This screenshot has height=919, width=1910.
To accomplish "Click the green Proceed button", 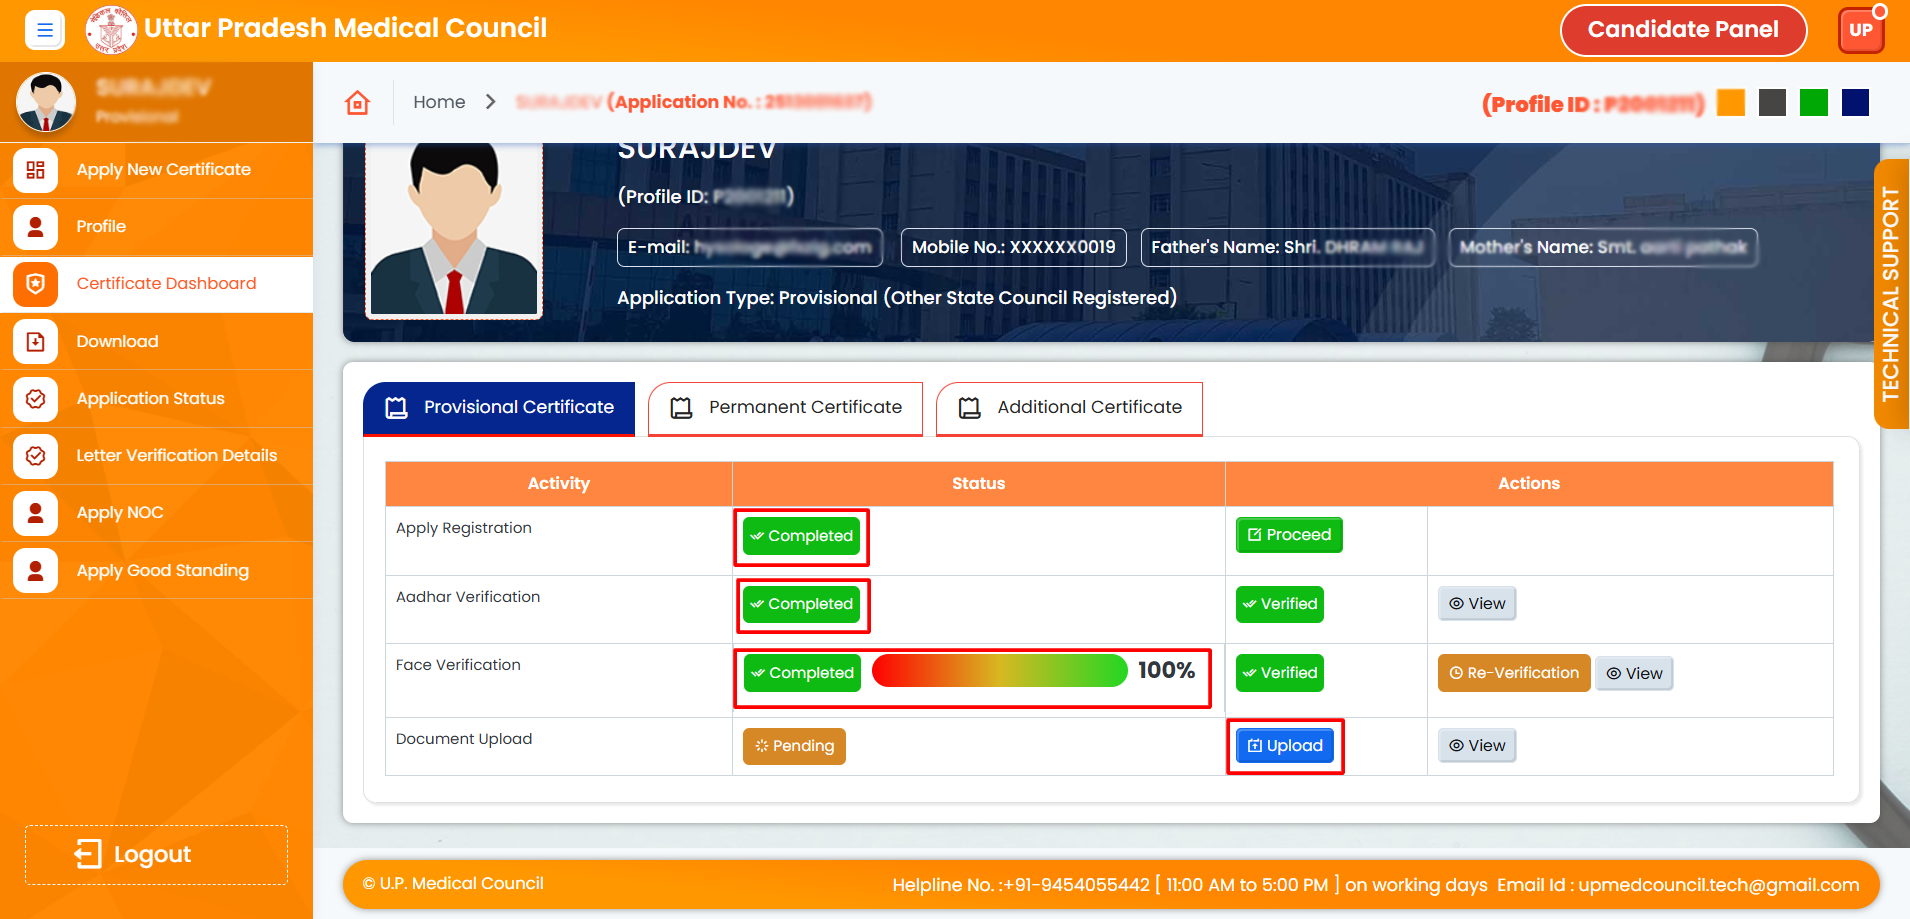I will [1289, 535].
